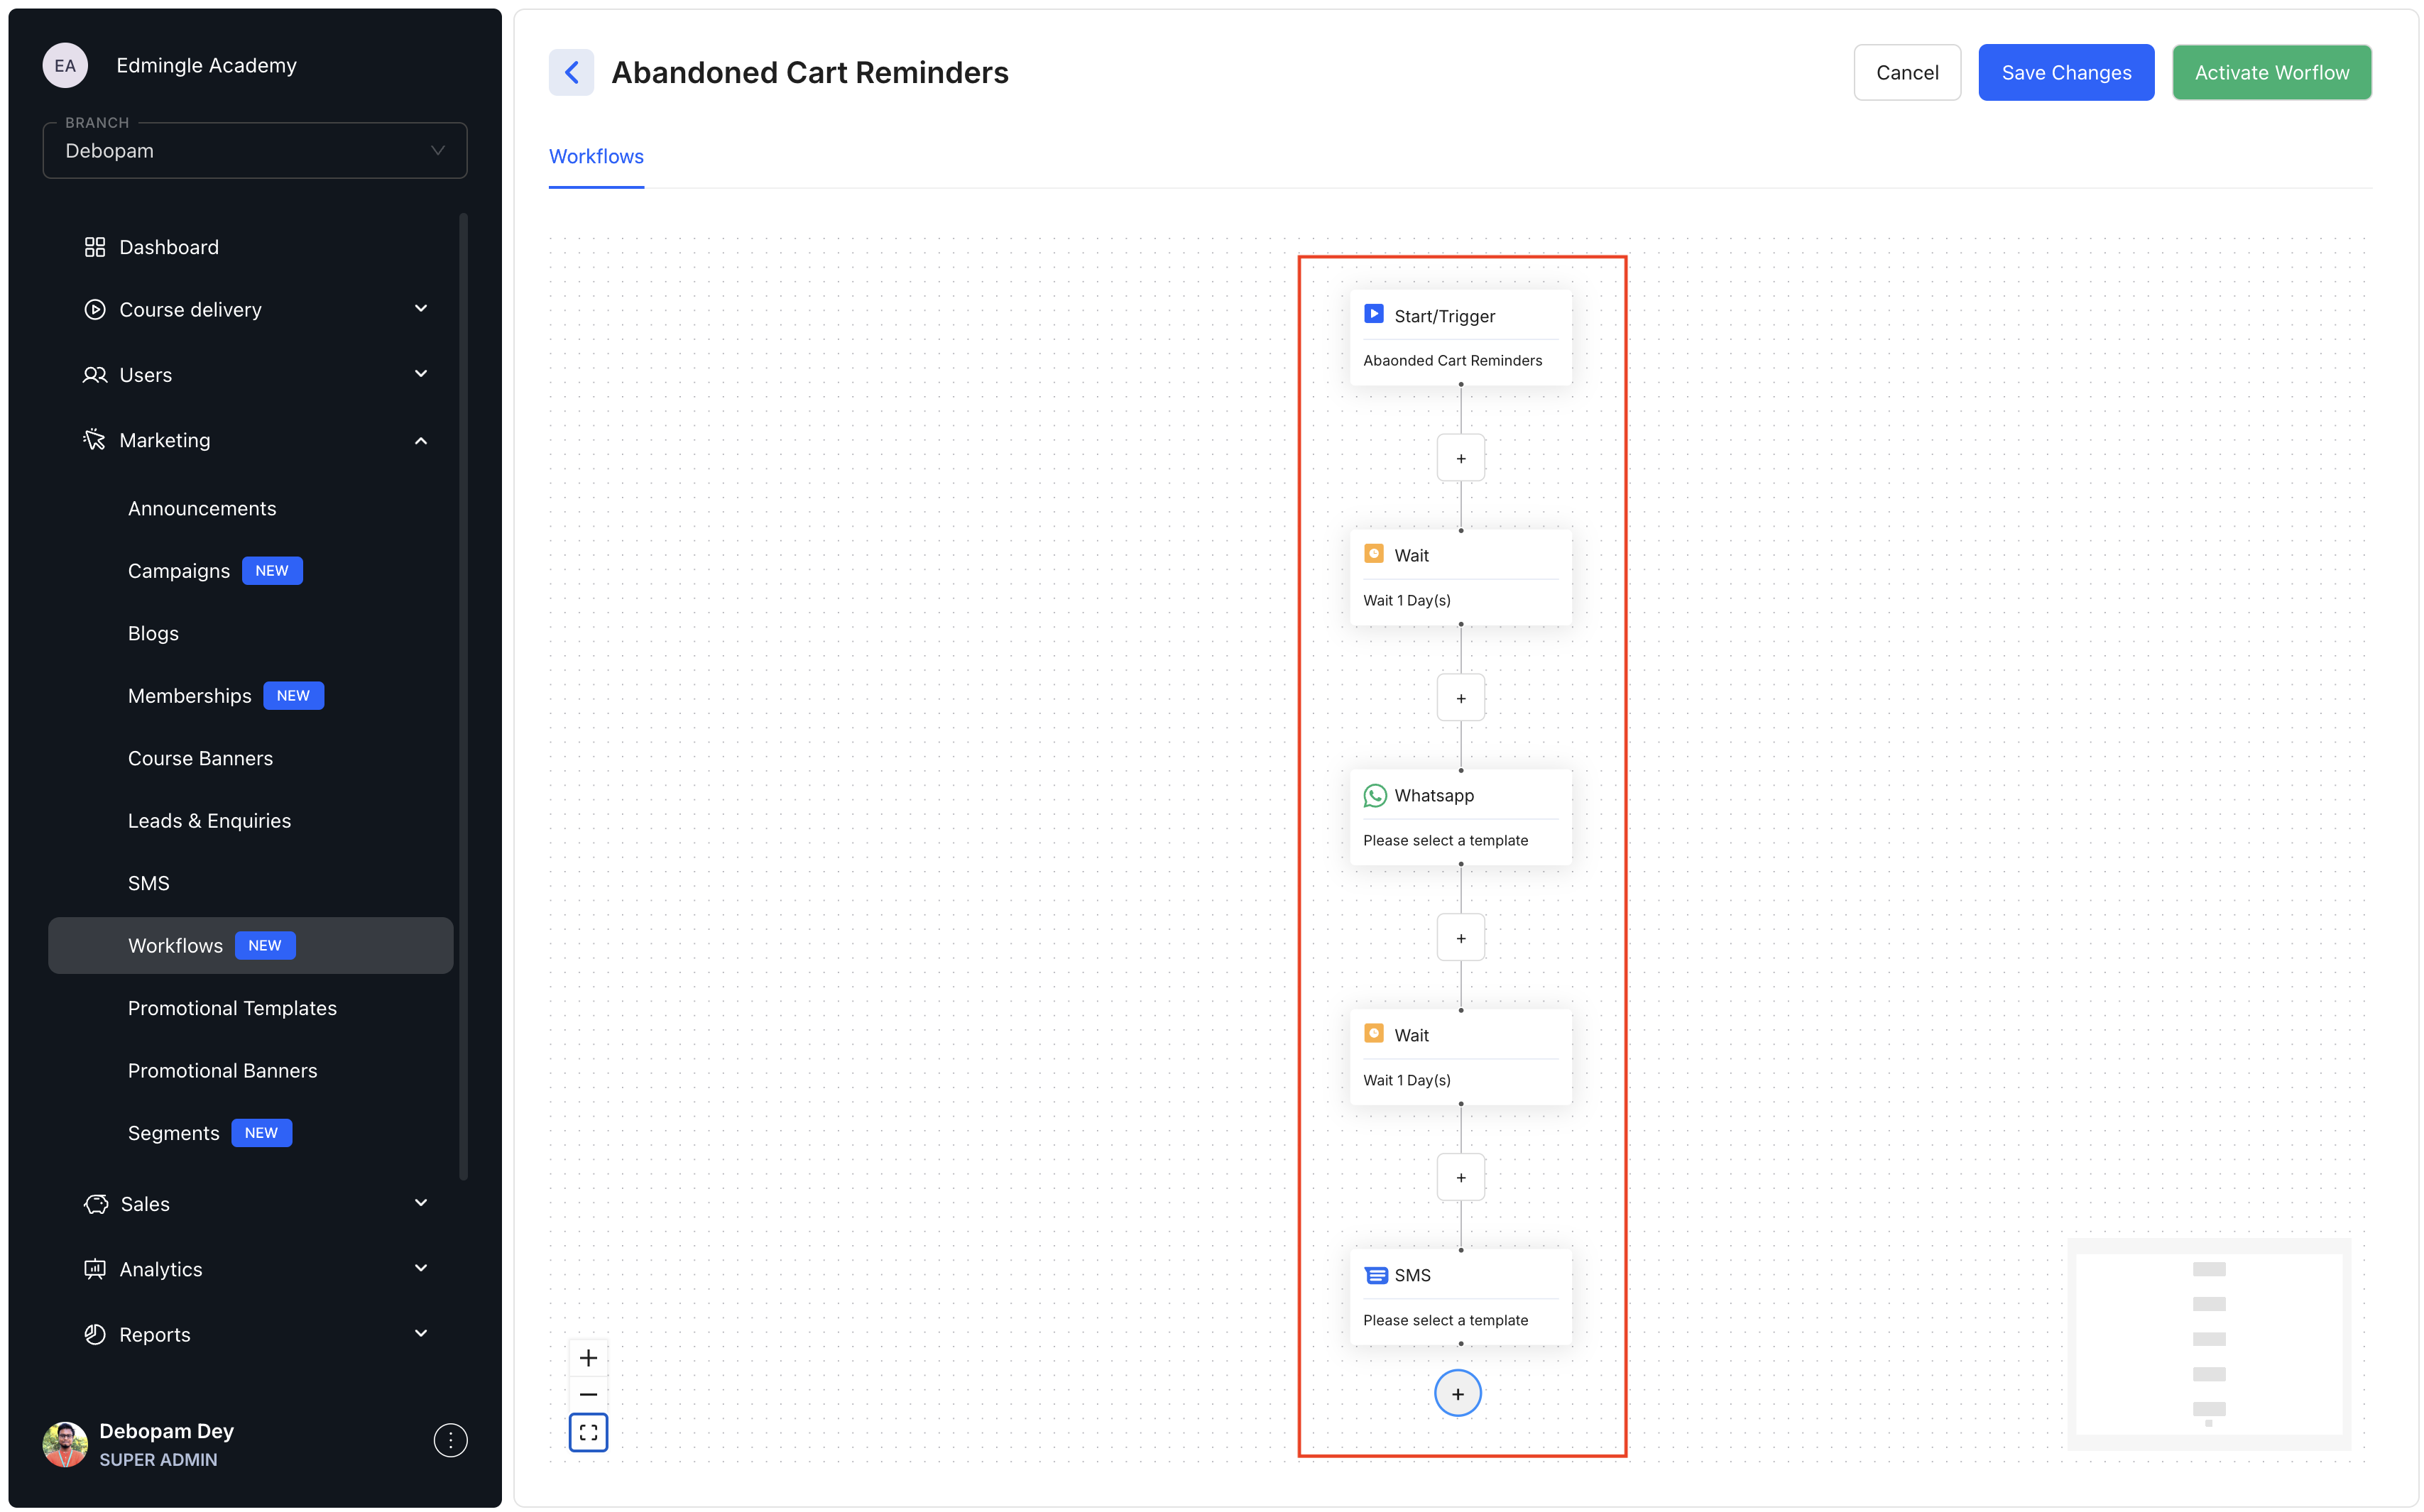This screenshot has width=2424, height=1512.
Task: Open the Branch dropdown showing Debopam
Action: point(255,150)
